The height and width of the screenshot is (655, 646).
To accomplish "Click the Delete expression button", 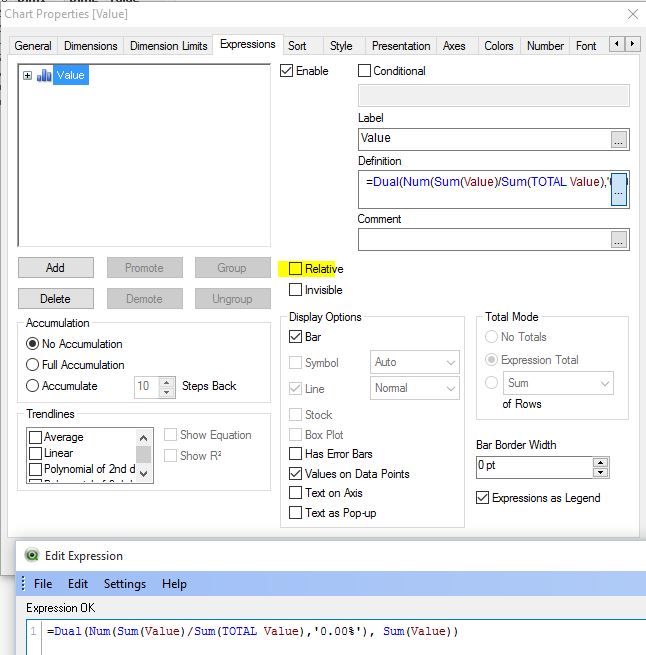I will [56, 299].
